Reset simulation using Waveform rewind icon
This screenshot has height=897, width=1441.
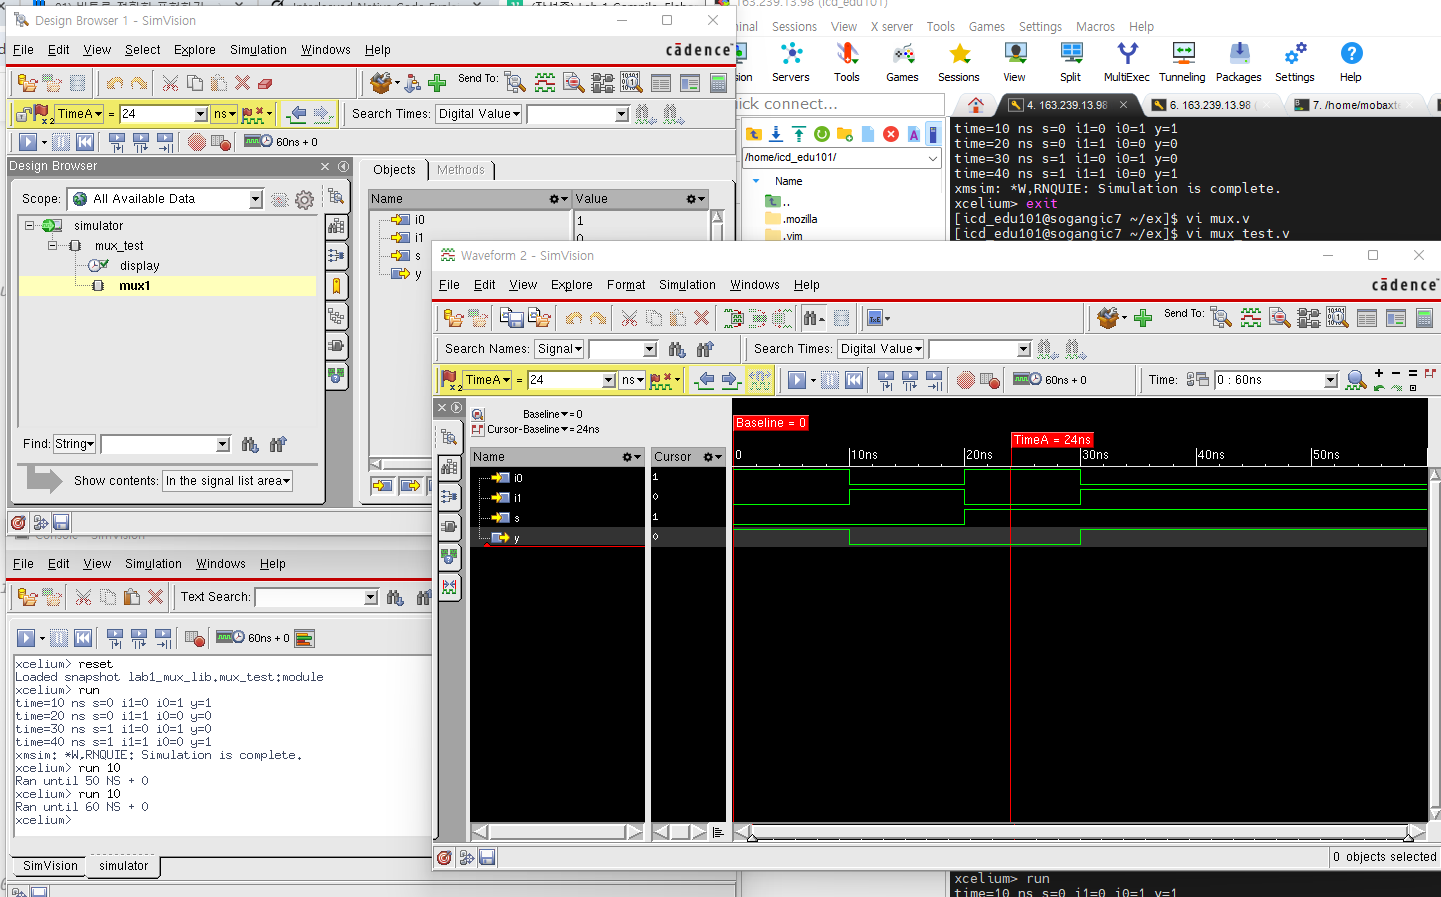[854, 380]
